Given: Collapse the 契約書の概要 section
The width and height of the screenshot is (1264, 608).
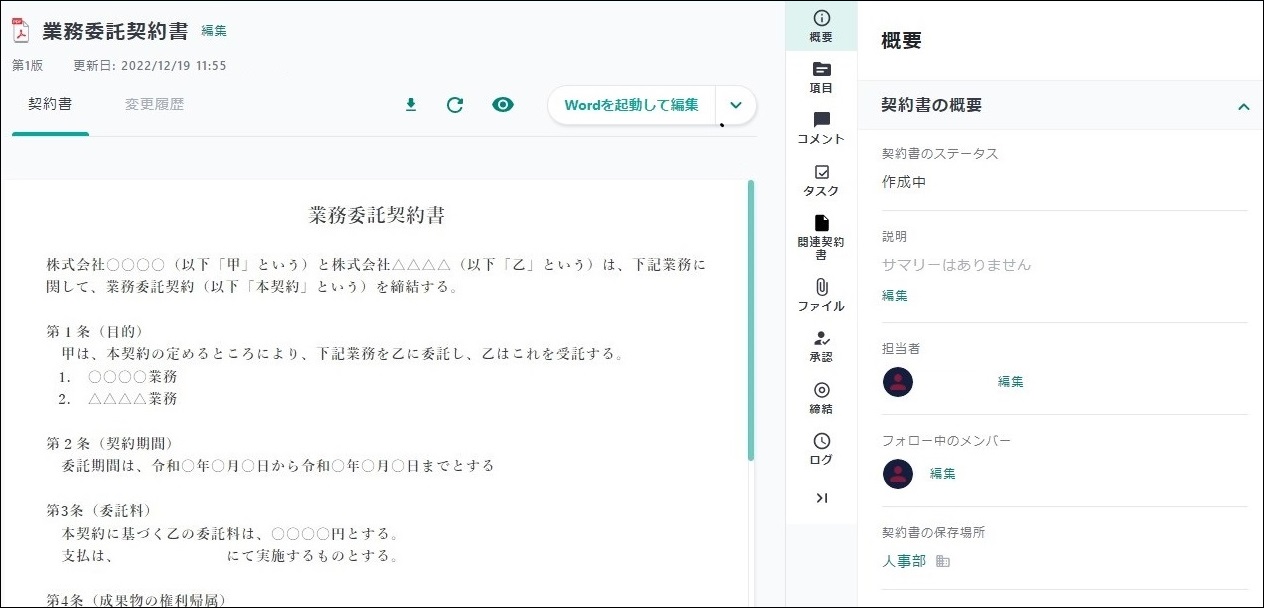Looking at the screenshot, I should tap(1243, 106).
